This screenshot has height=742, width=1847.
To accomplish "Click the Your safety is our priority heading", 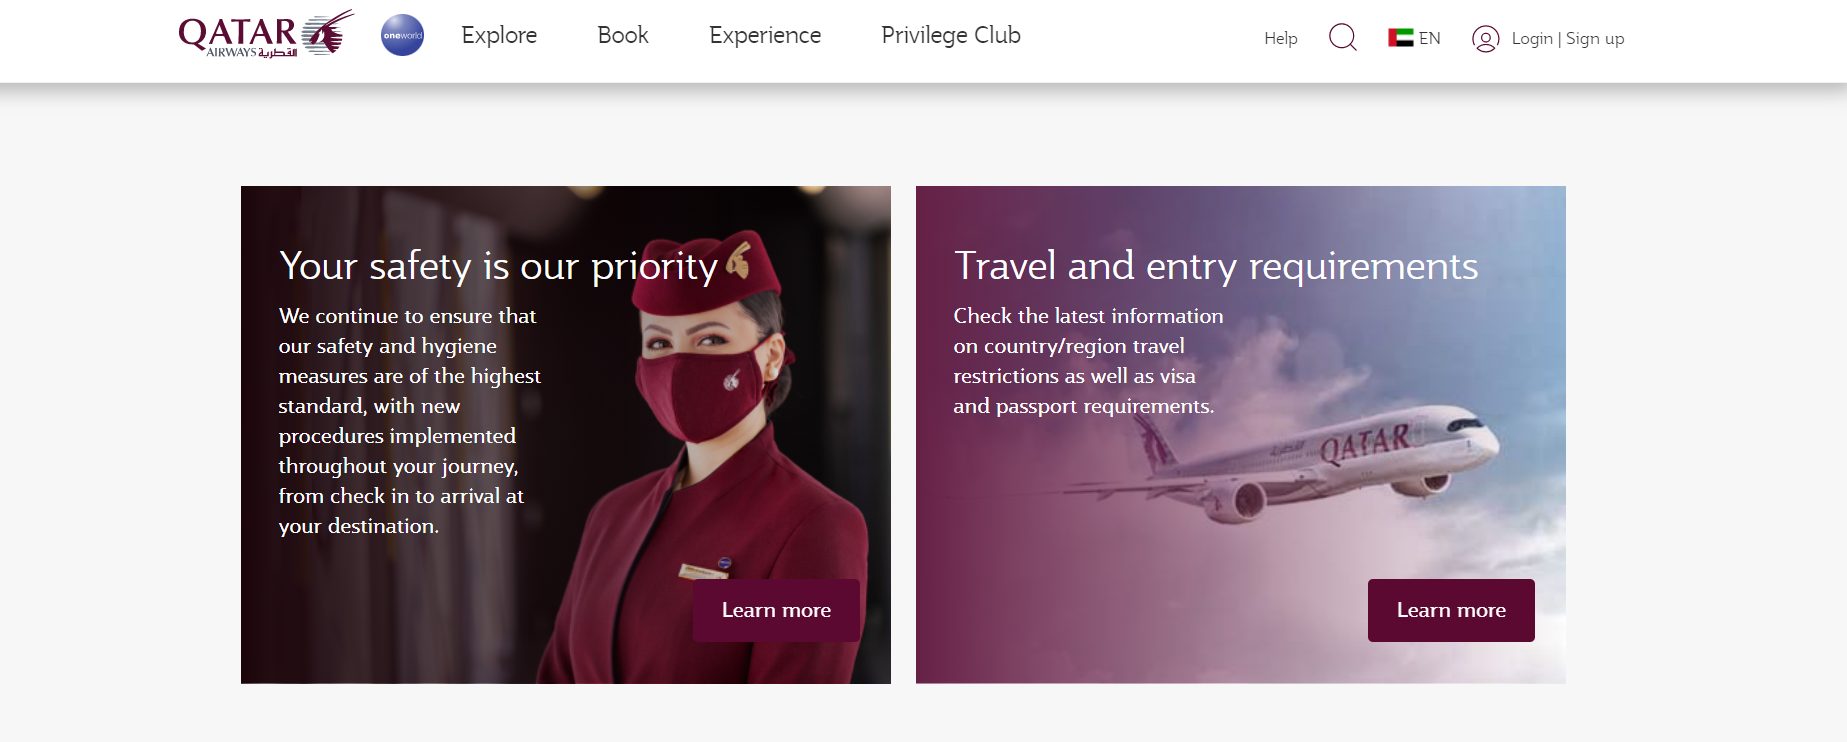I will pyautogui.click(x=496, y=266).
